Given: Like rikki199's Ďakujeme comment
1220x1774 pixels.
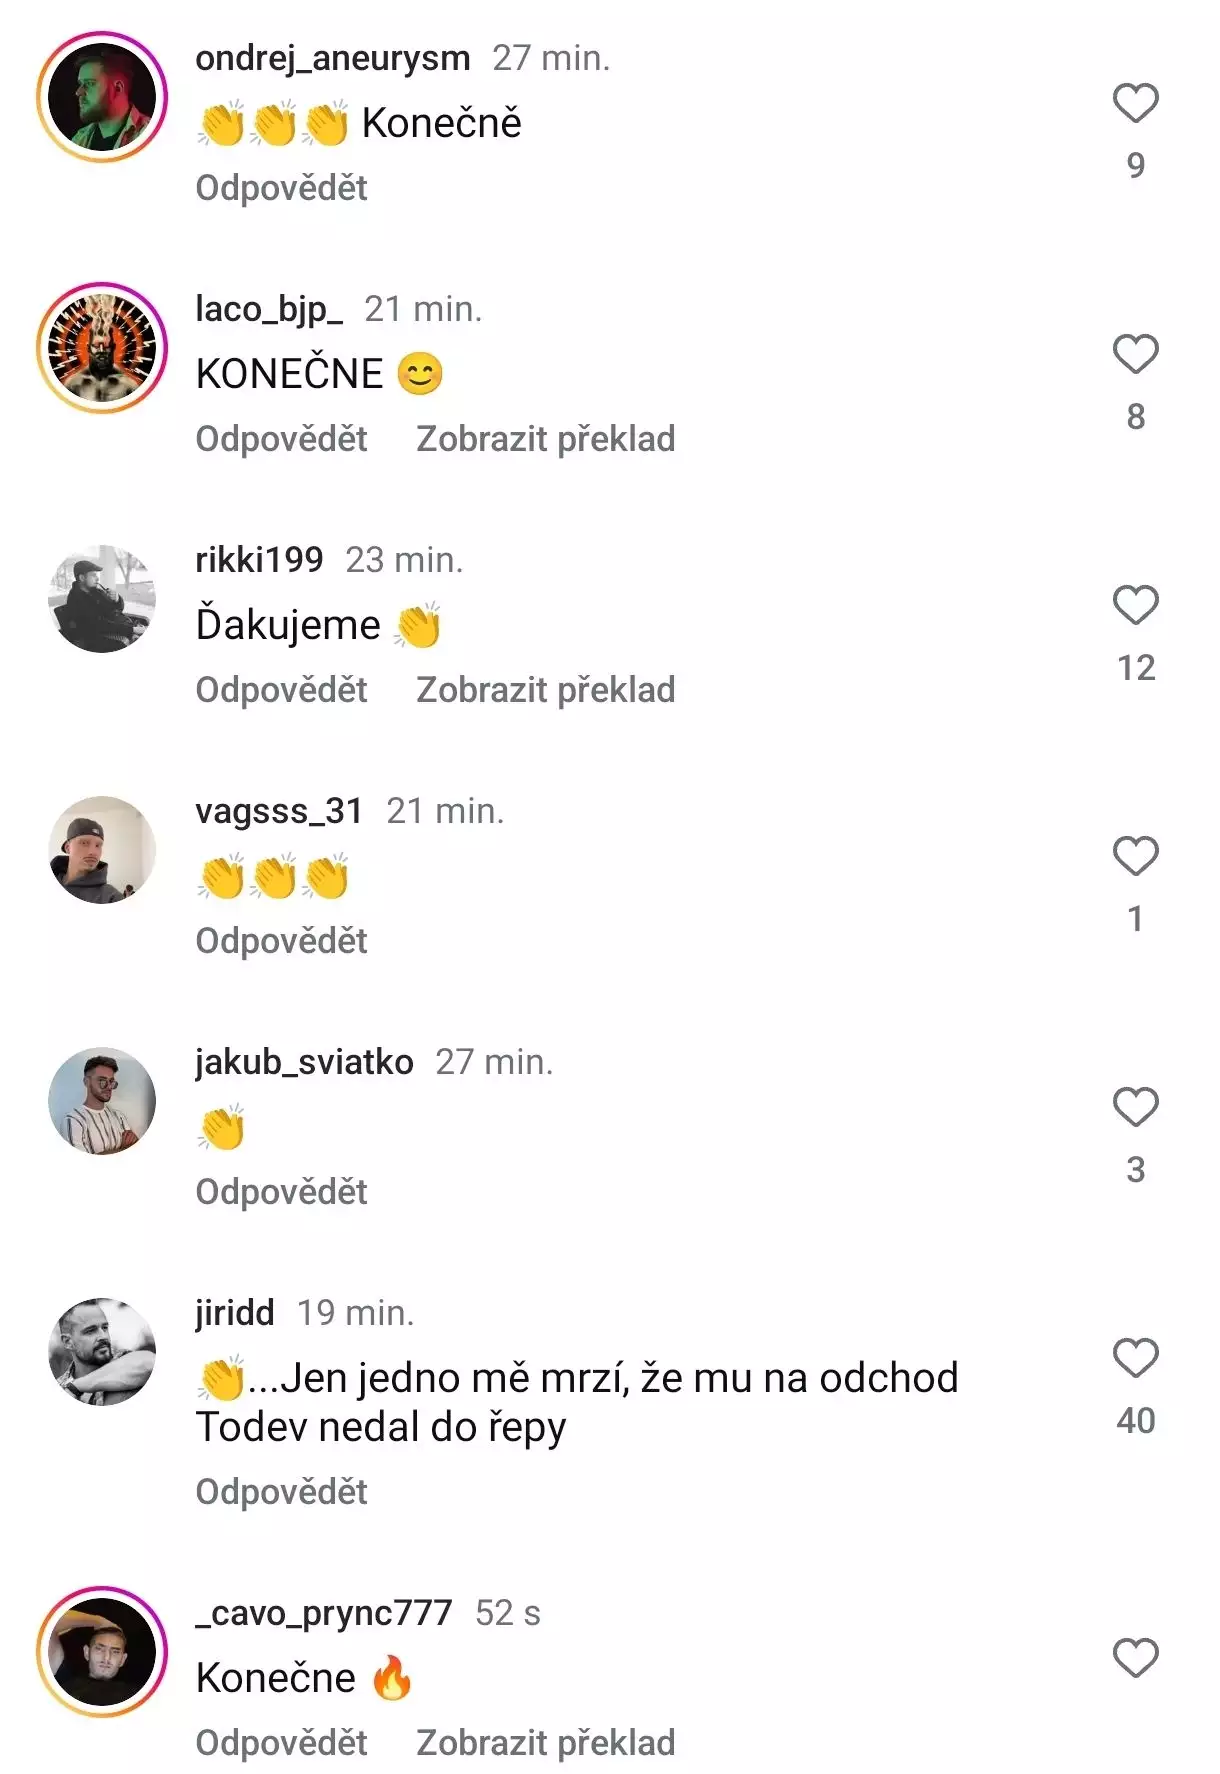Looking at the screenshot, I should [x=1135, y=605].
